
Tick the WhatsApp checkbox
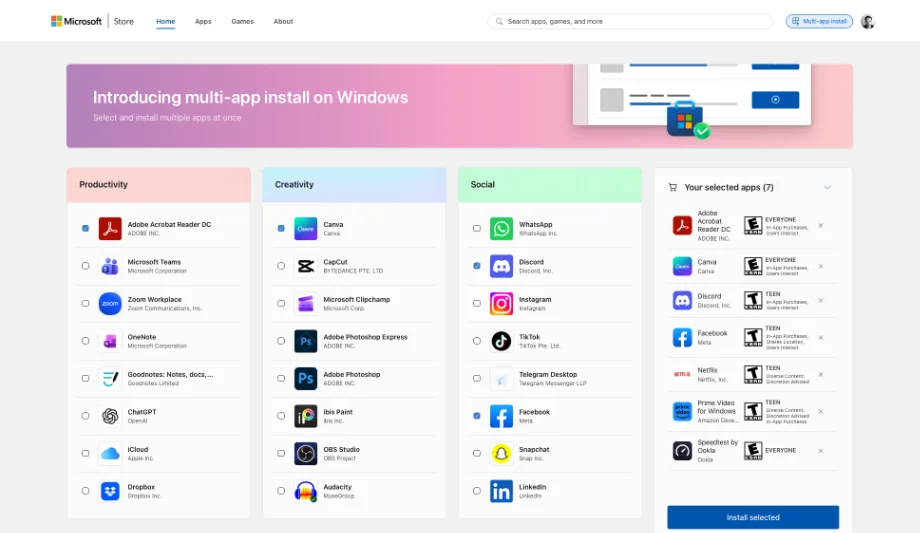[x=476, y=228]
